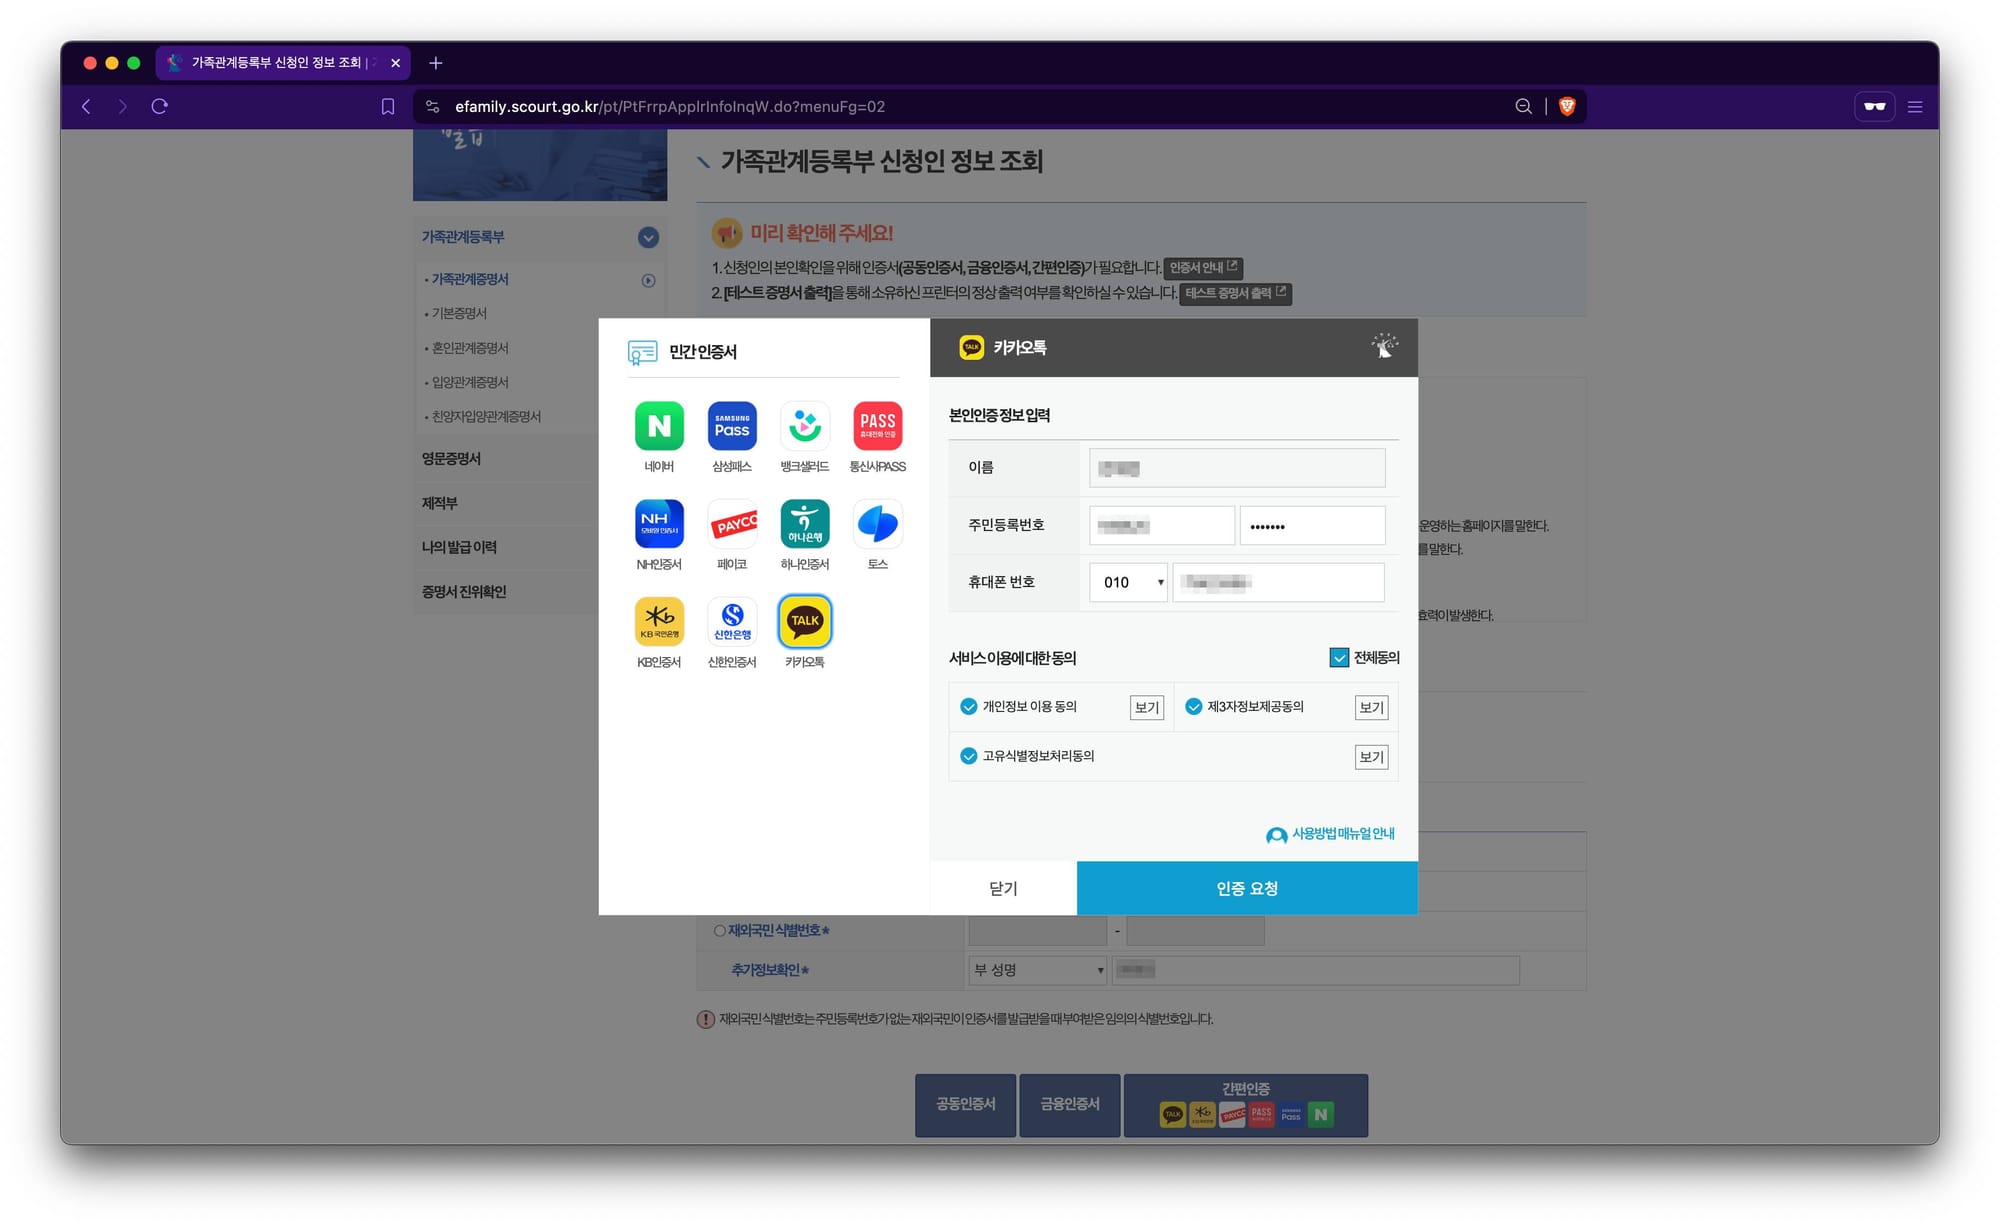Image resolution: width=2000 pixels, height=1225 pixels.
Task: Choose the Shinhan certificate icon
Action: [x=732, y=622]
